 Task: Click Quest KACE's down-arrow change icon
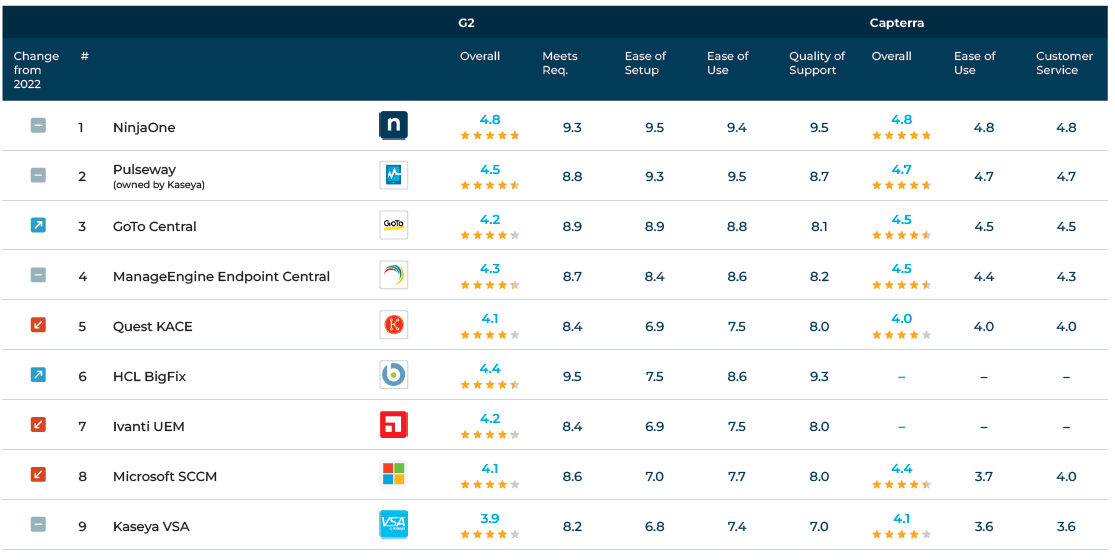point(38,325)
